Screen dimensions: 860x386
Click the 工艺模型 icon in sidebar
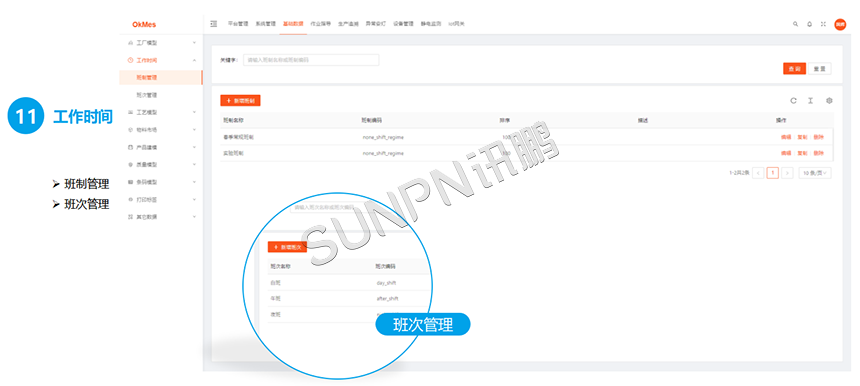130,112
